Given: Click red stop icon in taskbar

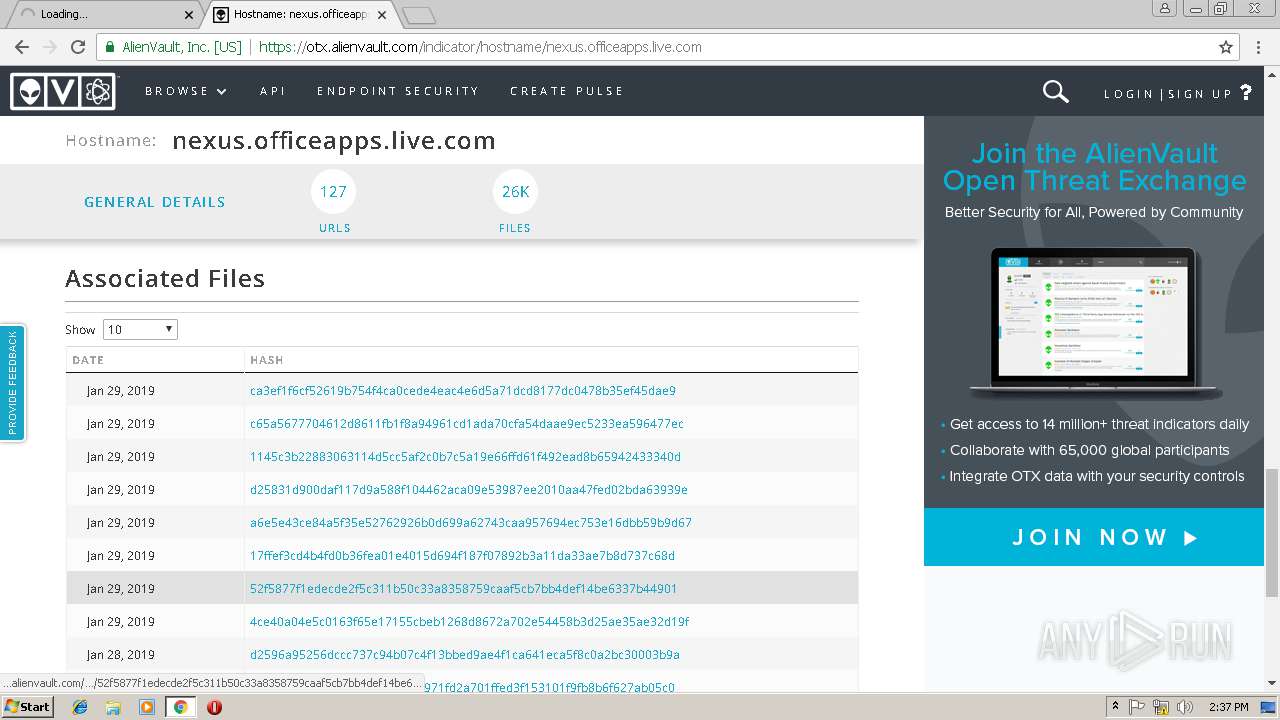Looking at the screenshot, I should [x=214, y=707].
